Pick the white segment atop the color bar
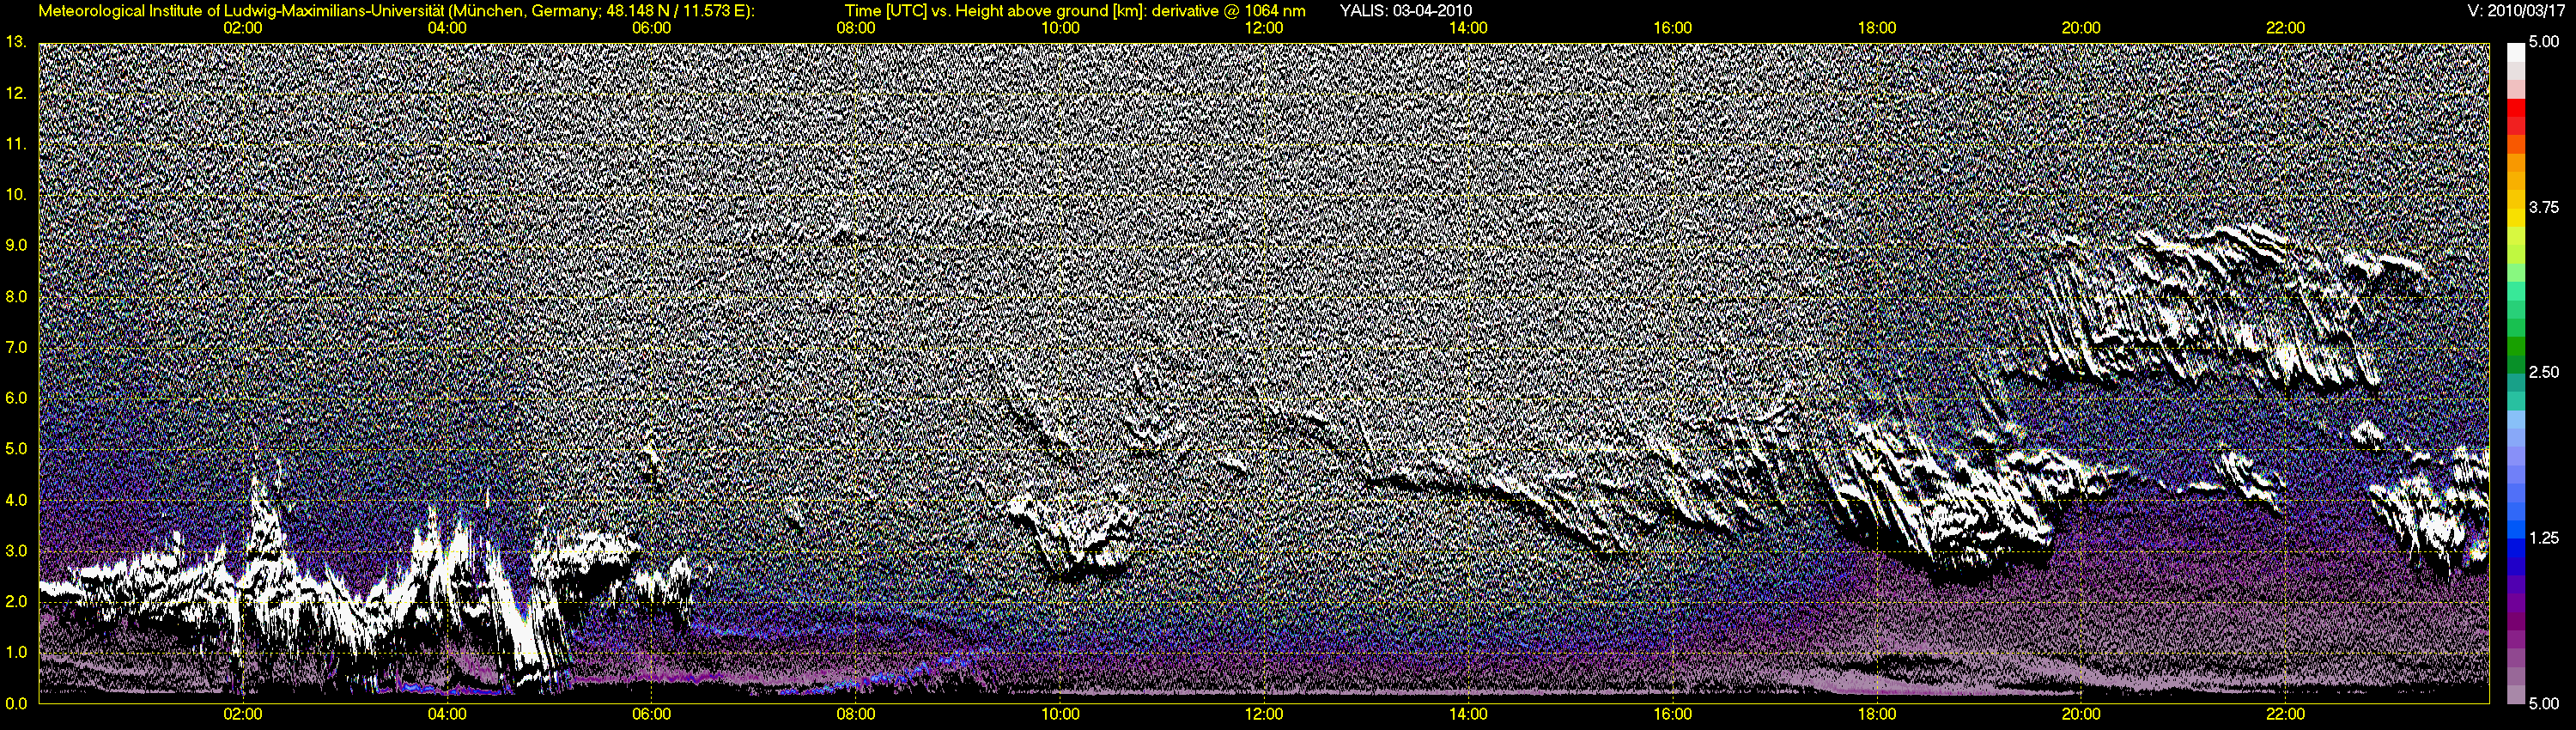 point(2514,53)
